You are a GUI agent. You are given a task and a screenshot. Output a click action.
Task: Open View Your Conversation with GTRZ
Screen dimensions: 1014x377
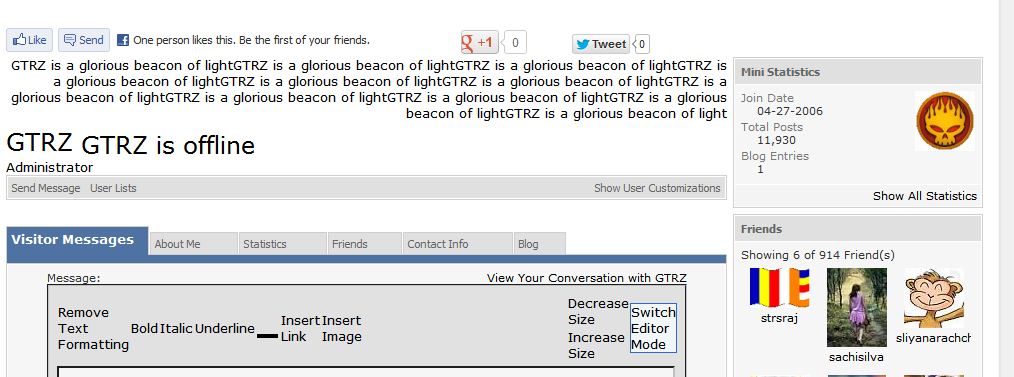click(x=587, y=278)
